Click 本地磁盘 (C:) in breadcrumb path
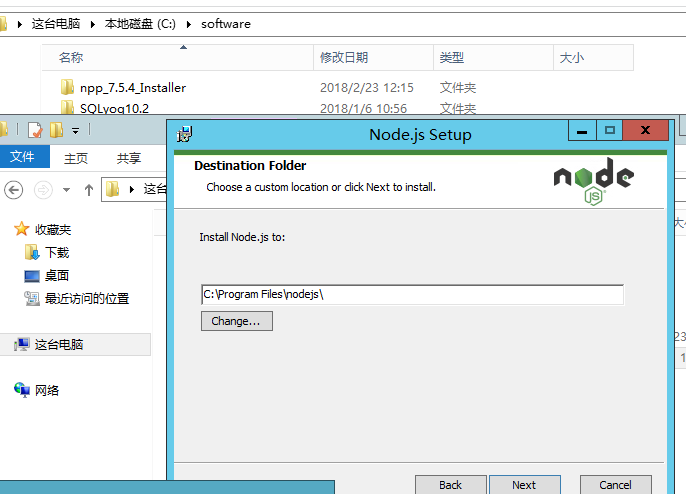The image size is (686, 494). pyautogui.click(x=140, y=24)
